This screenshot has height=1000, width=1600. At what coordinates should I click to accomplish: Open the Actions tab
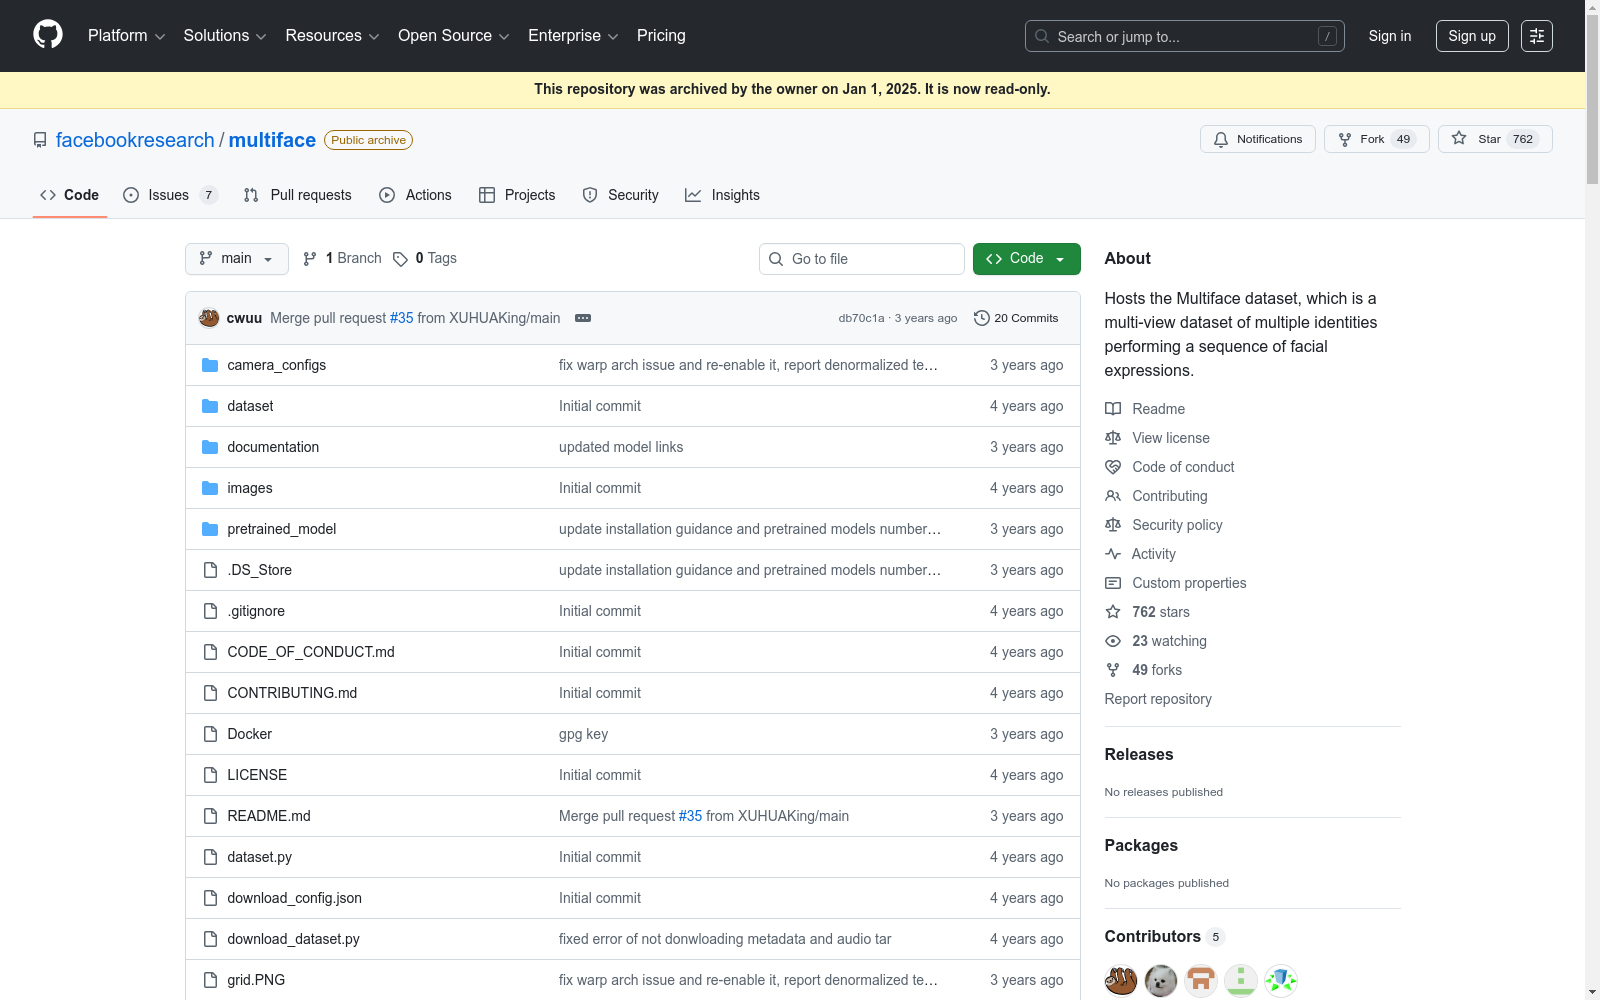coord(415,195)
